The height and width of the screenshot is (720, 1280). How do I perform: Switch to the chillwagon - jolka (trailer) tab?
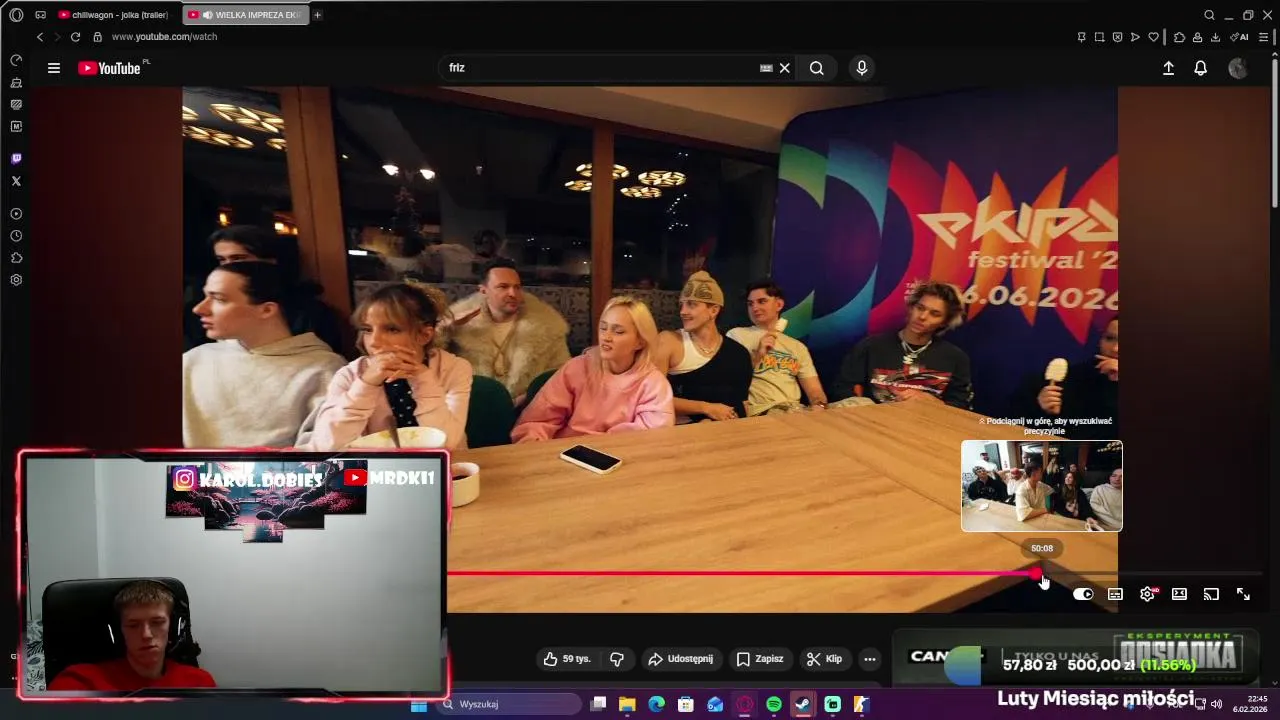113,15
